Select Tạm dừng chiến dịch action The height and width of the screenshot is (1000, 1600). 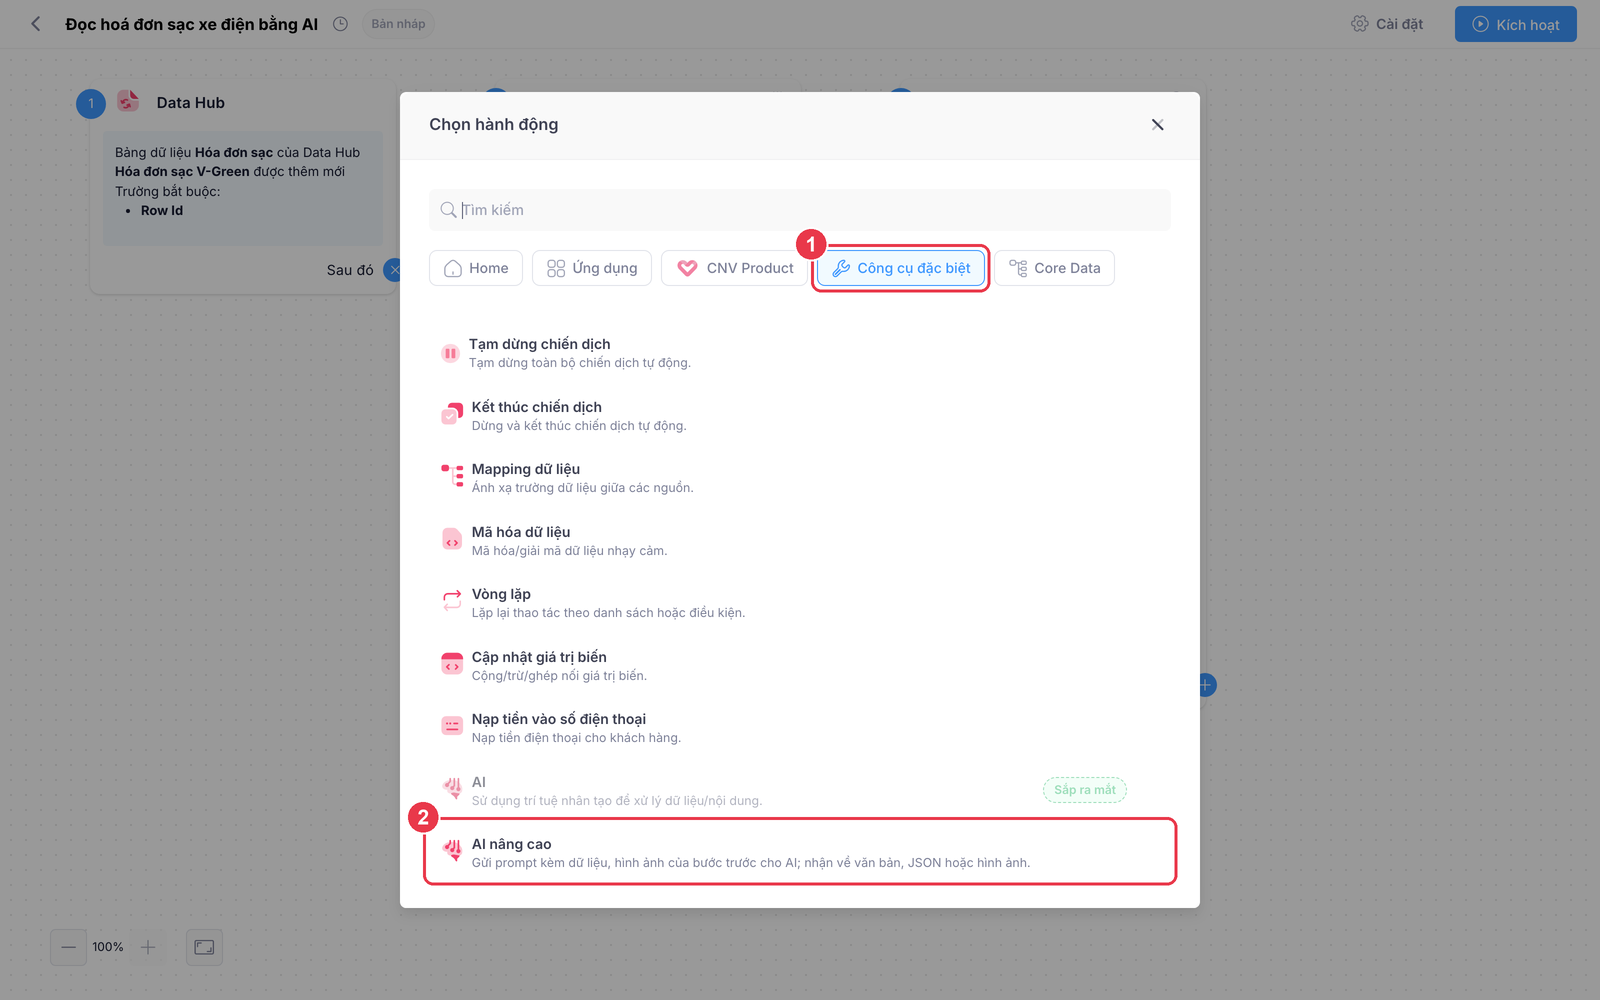pyautogui.click(x=800, y=352)
